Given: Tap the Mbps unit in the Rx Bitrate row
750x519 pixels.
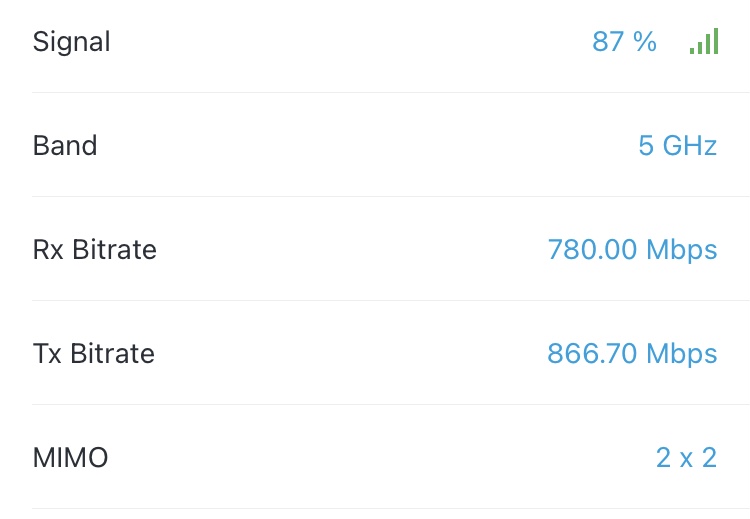Looking at the screenshot, I should [x=682, y=251].
